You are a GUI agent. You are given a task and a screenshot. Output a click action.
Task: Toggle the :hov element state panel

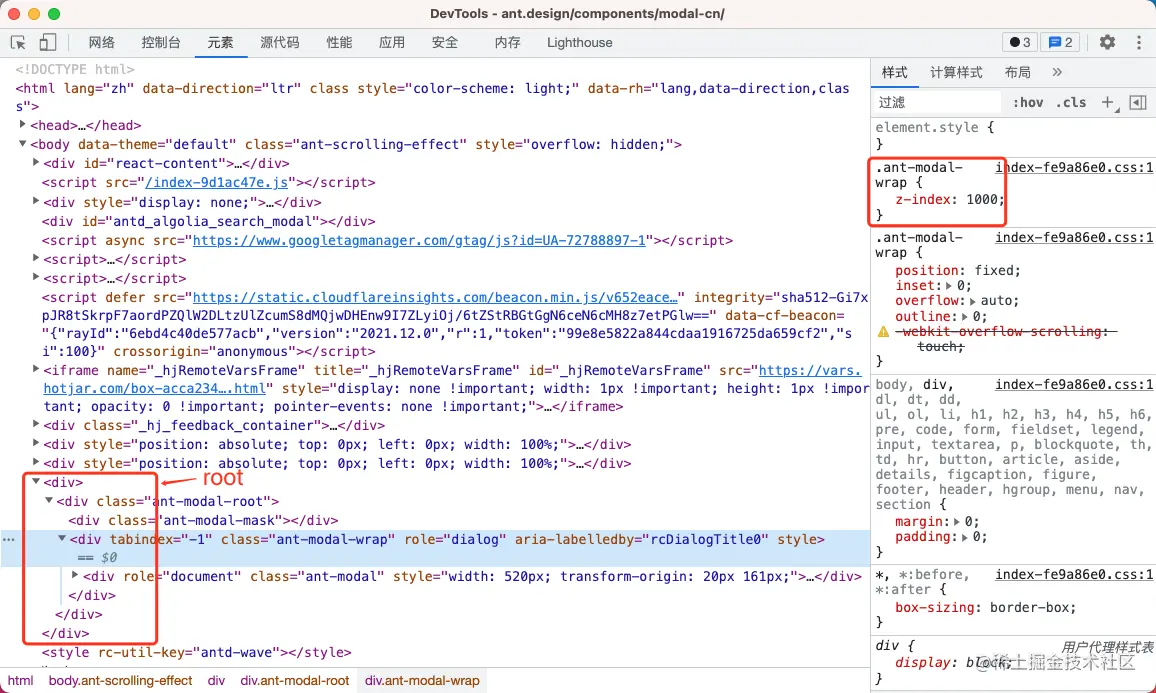click(1028, 102)
